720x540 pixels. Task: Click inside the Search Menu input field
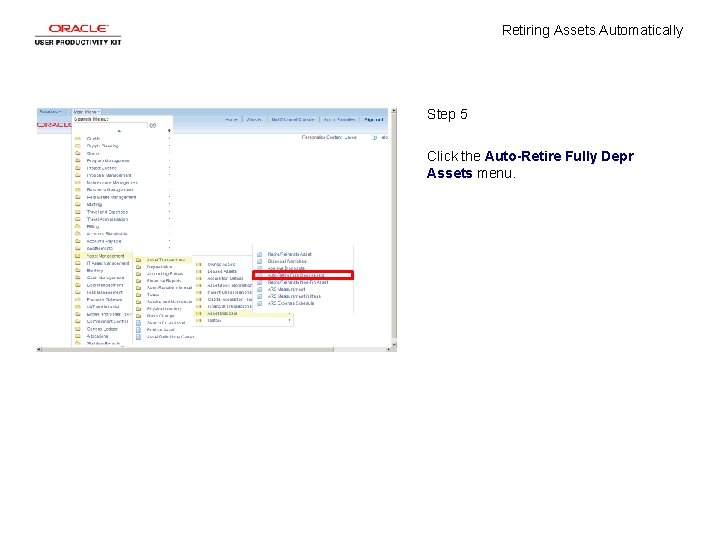click(x=110, y=125)
